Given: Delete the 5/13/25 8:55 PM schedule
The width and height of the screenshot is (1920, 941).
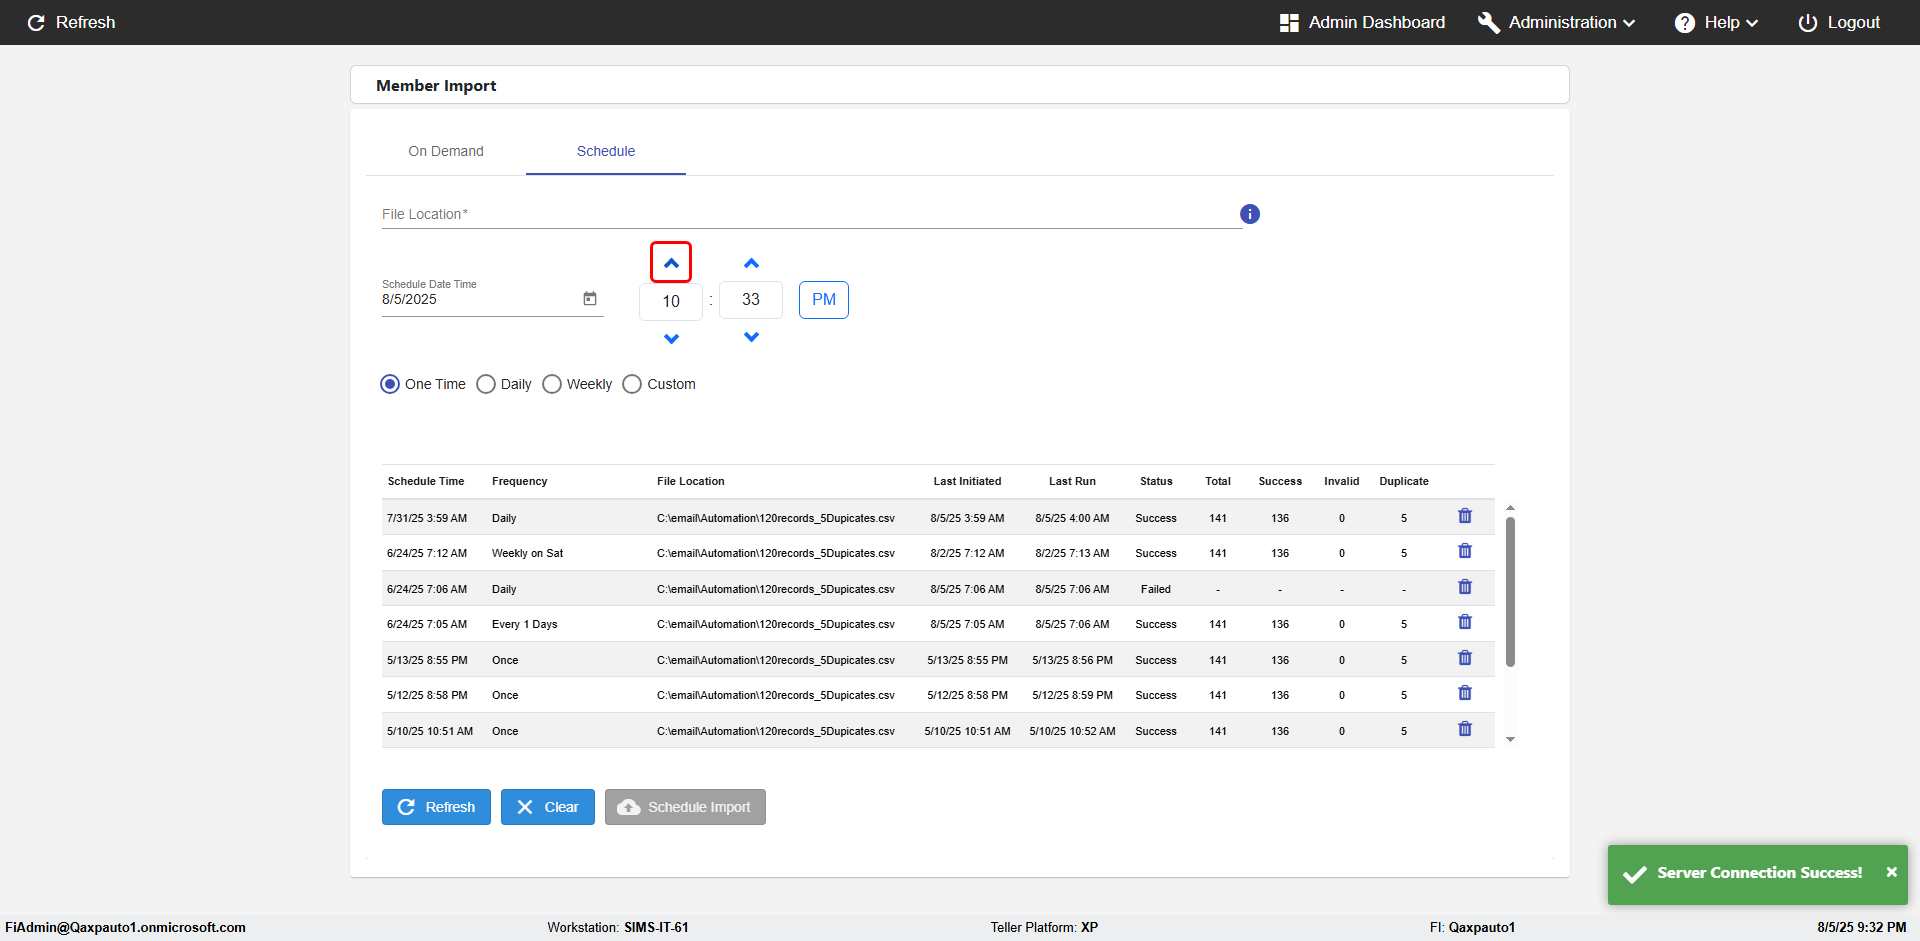Looking at the screenshot, I should click(1464, 658).
